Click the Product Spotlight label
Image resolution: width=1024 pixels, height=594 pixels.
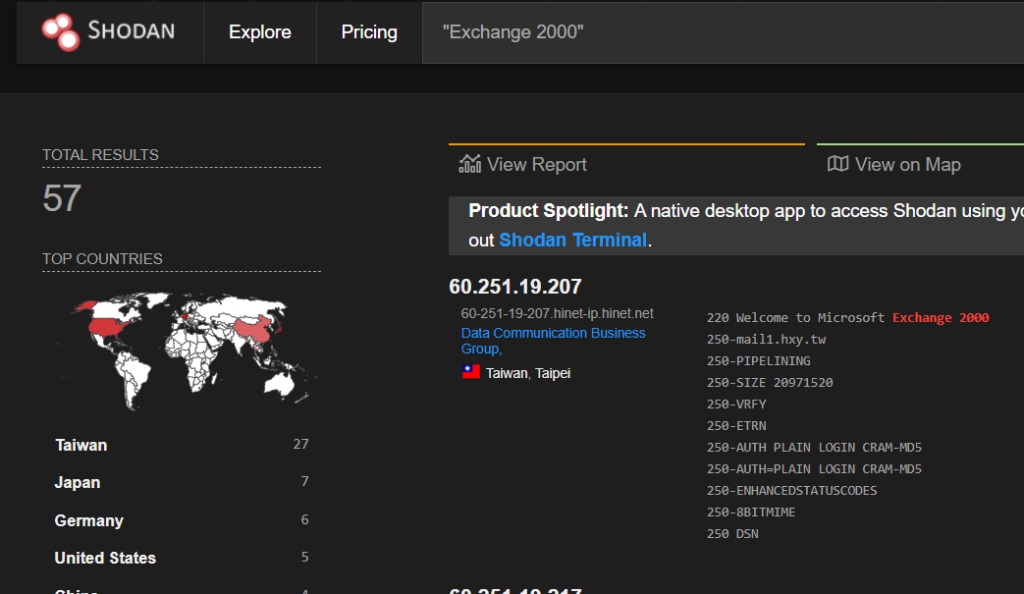[548, 211]
